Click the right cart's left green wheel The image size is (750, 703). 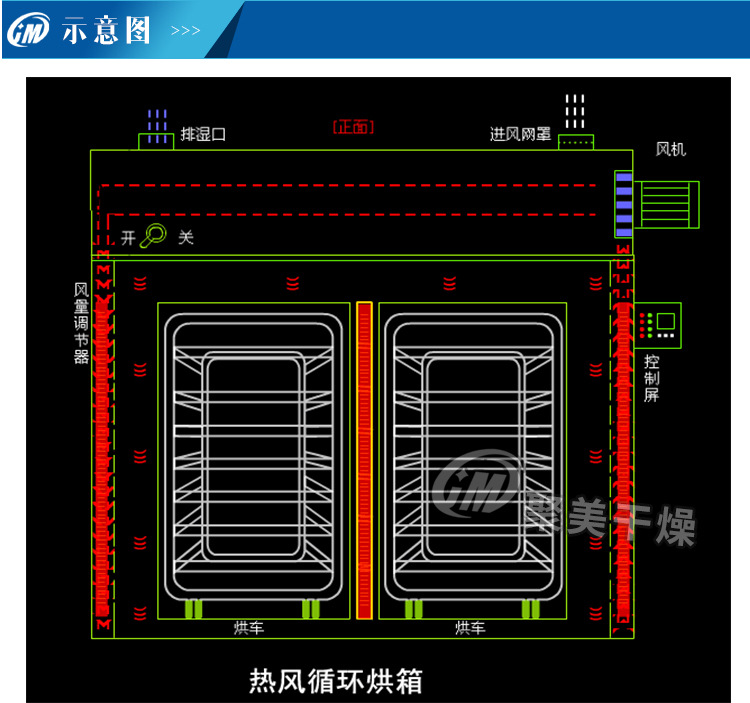click(x=413, y=609)
